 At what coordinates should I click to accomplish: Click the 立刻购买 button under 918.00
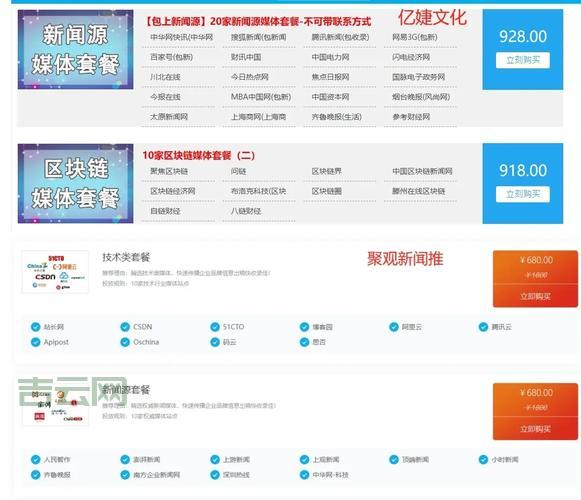pos(523,194)
